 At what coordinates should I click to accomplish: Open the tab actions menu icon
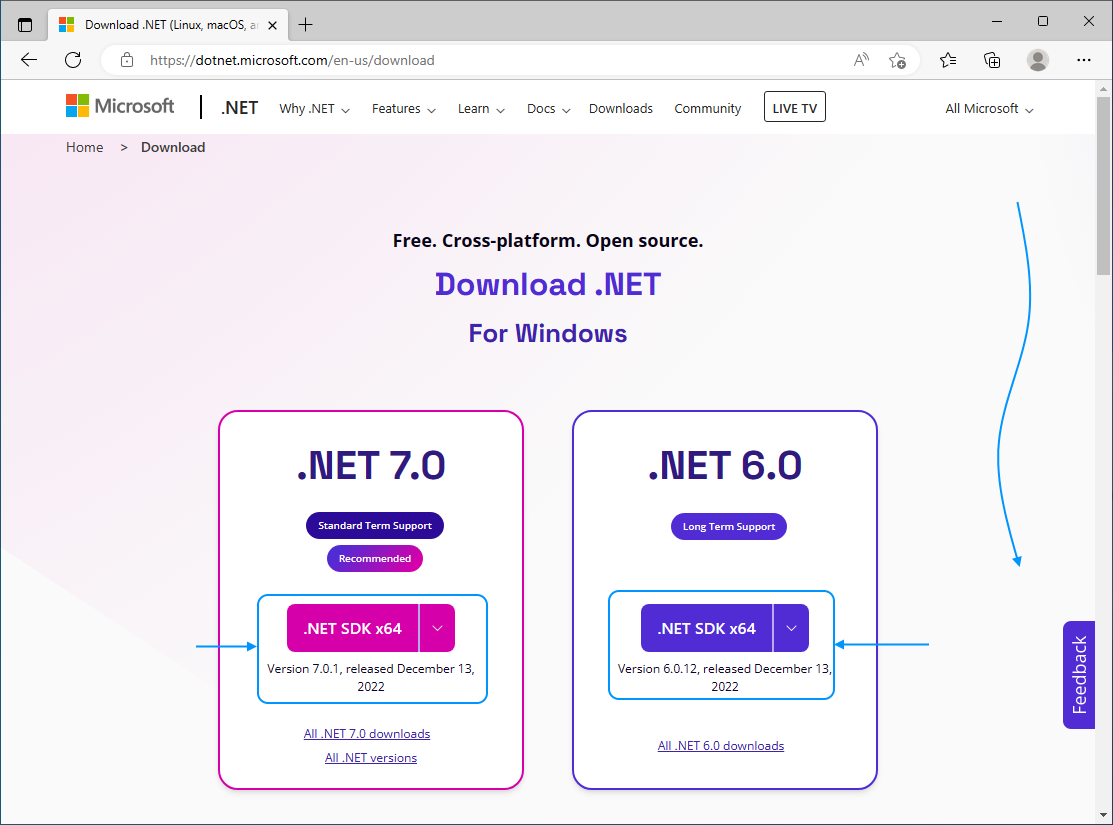pos(25,25)
